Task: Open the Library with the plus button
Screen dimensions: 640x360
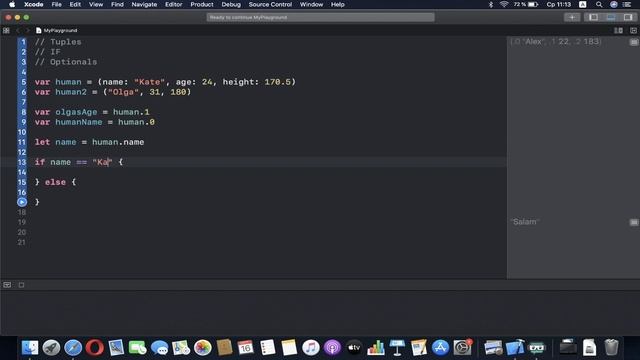Action: (572, 17)
